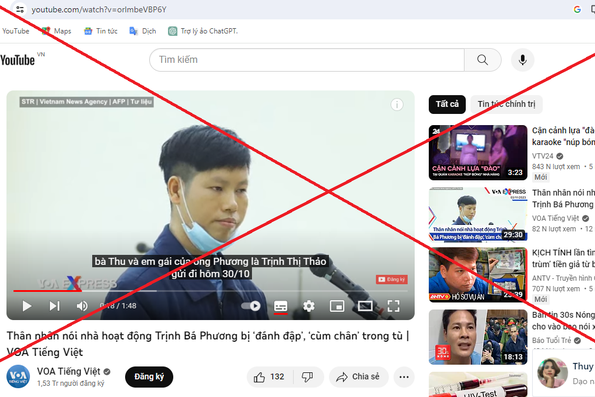Open more actions three-dot menu
The height and width of the screenshot is (397, 595).
point(404,377)
